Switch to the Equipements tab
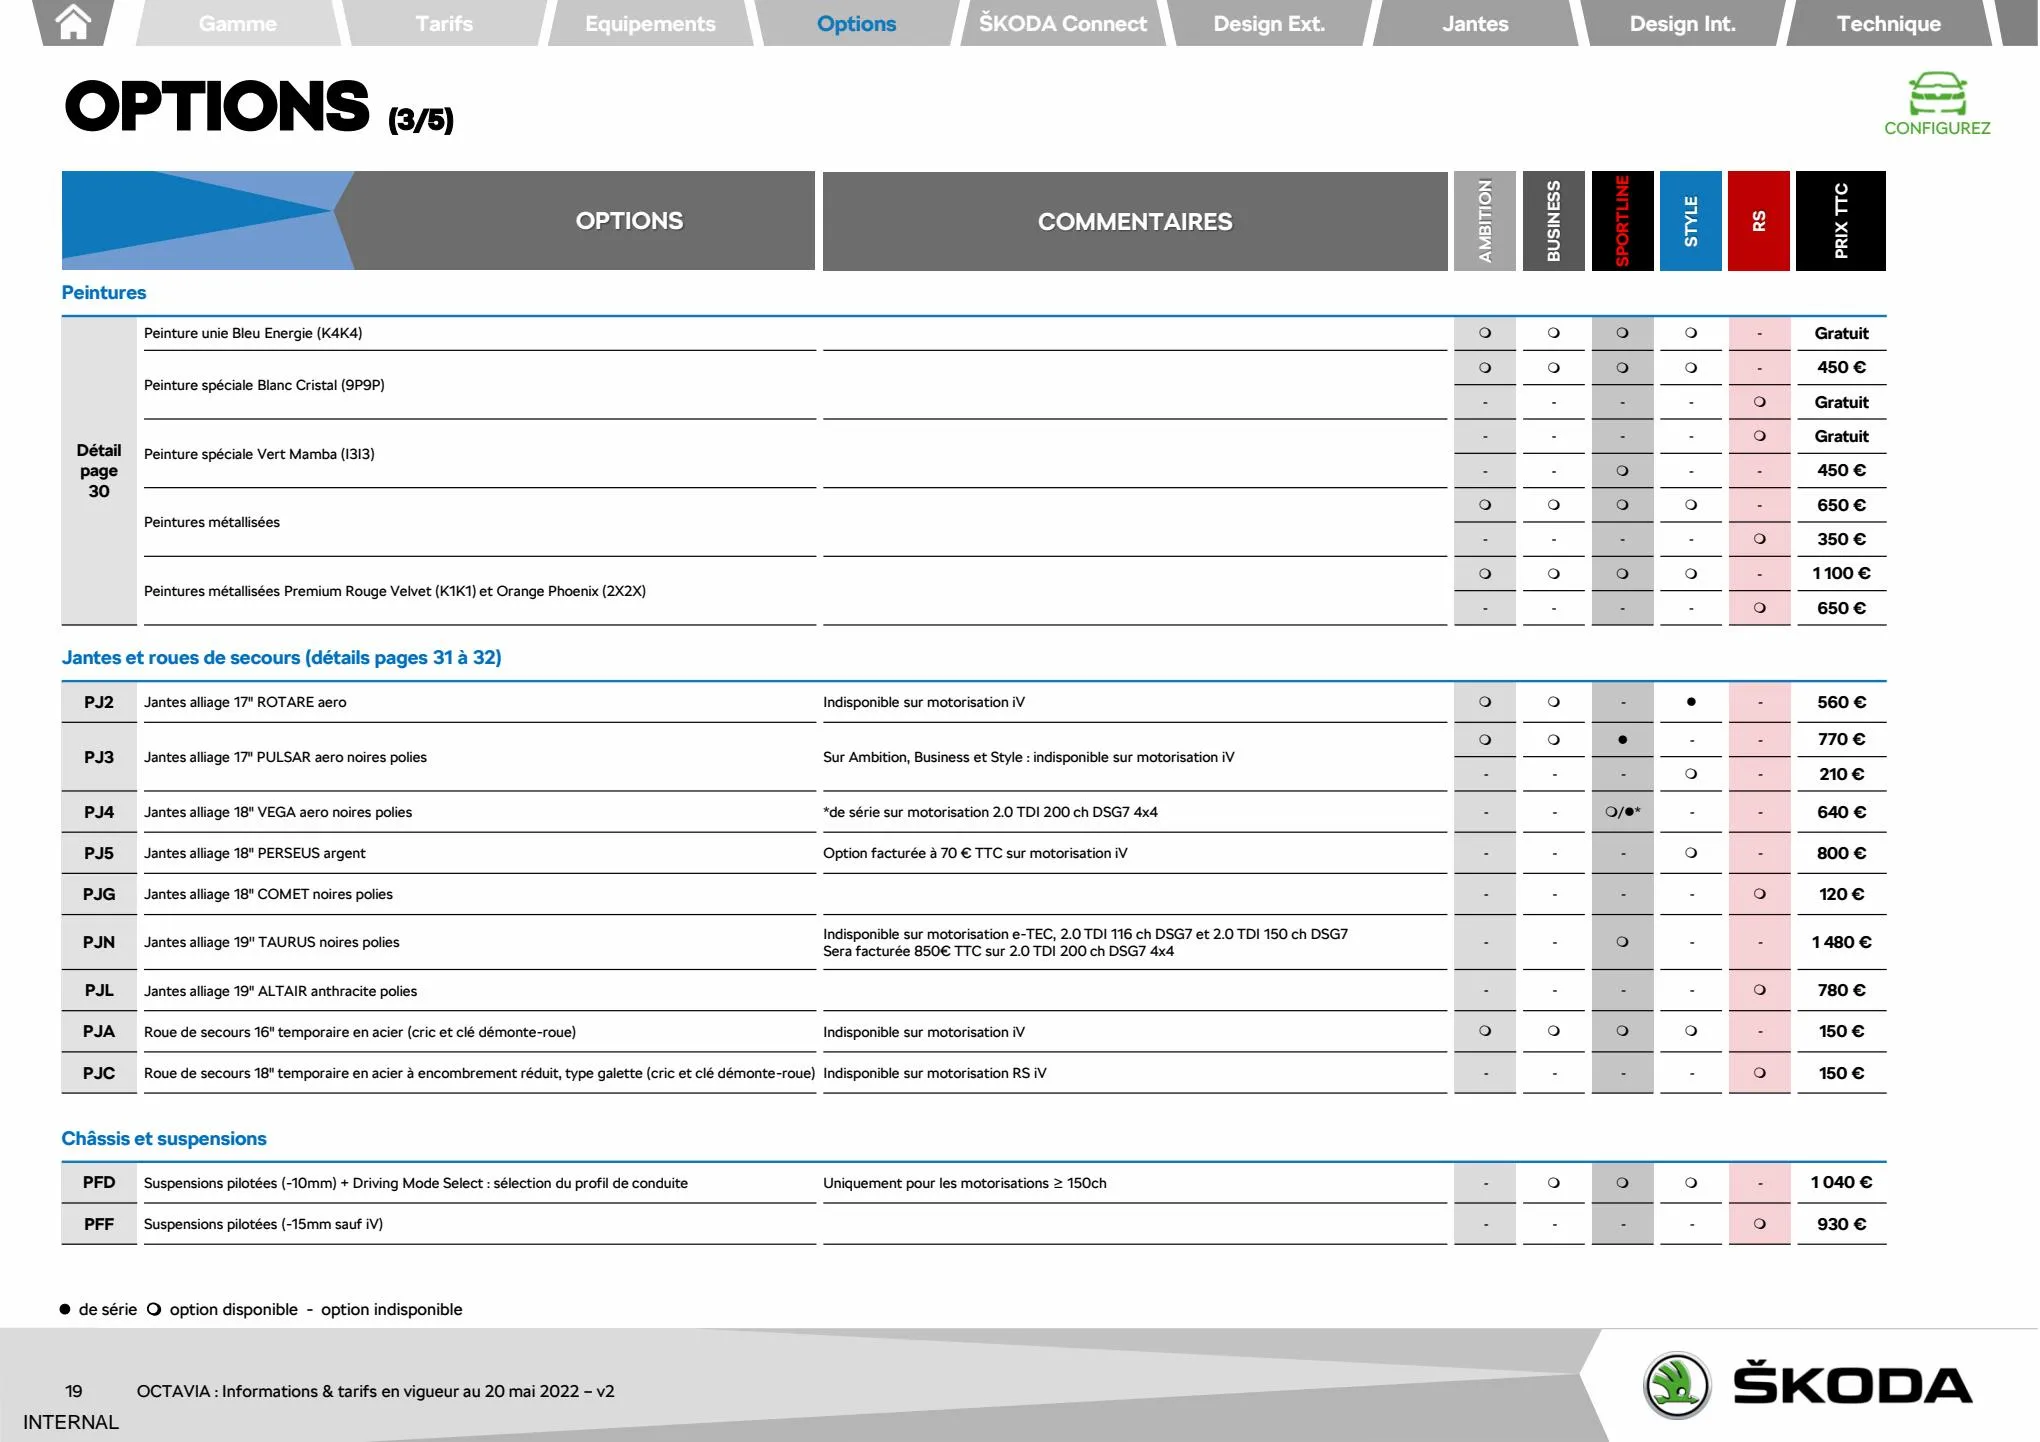The image size is (2040, 1442). pyautogui.click(x=650, y=23)
